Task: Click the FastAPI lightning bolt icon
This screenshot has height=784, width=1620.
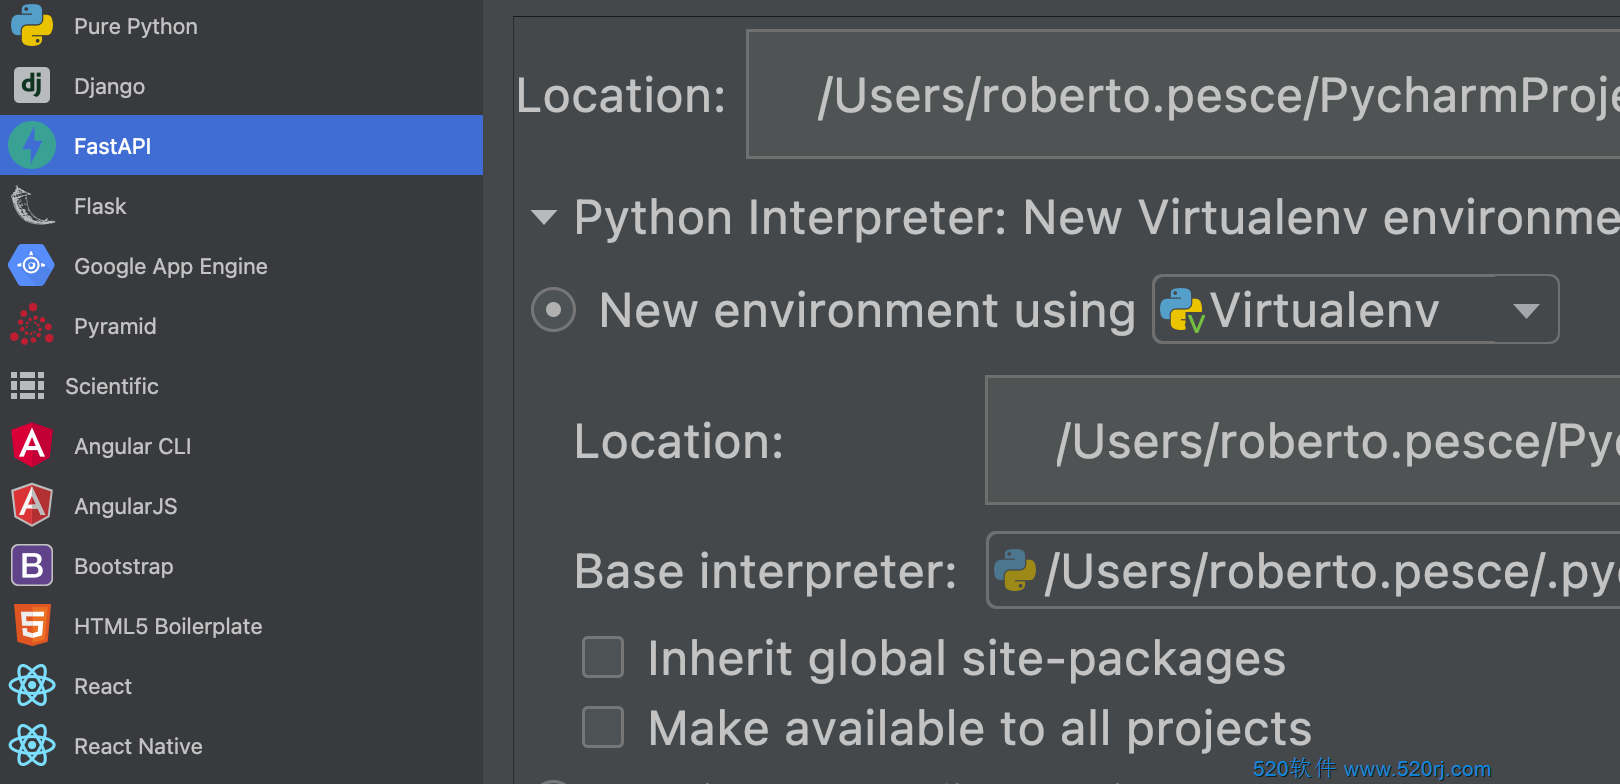Action: (x=32, y=146)
